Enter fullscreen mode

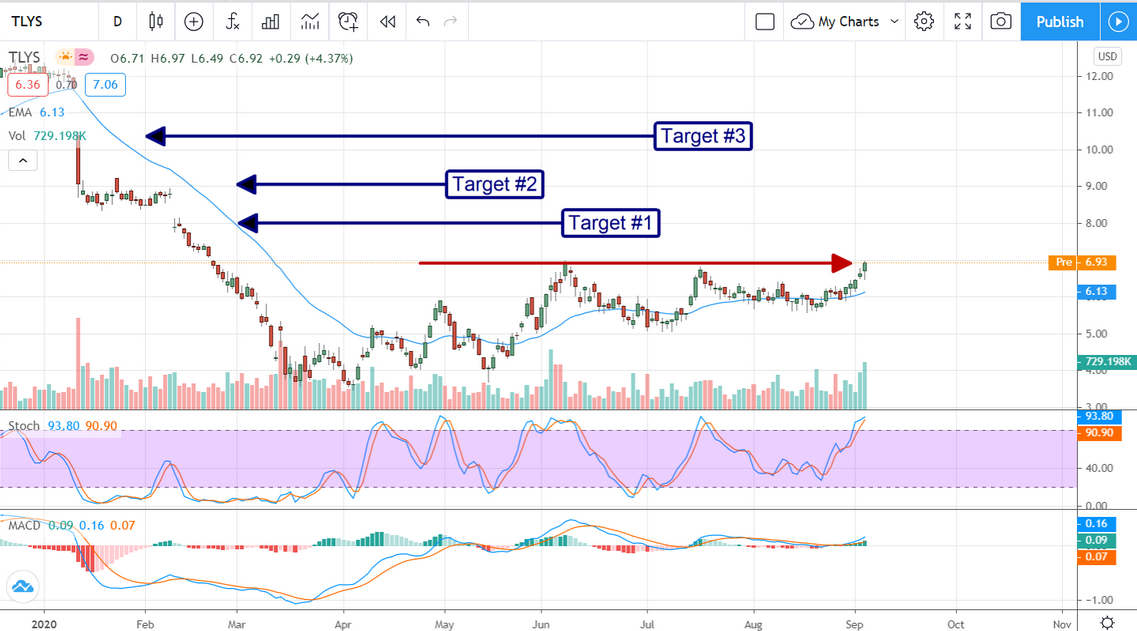pyautogui.click(x=962, y=22)
